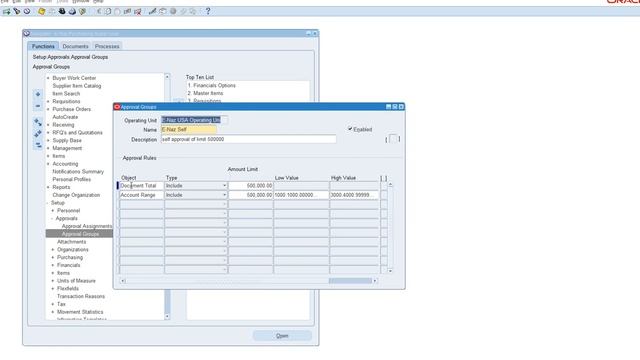Viewport: 640px width, 360px height.
Task: Click the Attachments paperclip icon
Action: [x=183, y=11]
